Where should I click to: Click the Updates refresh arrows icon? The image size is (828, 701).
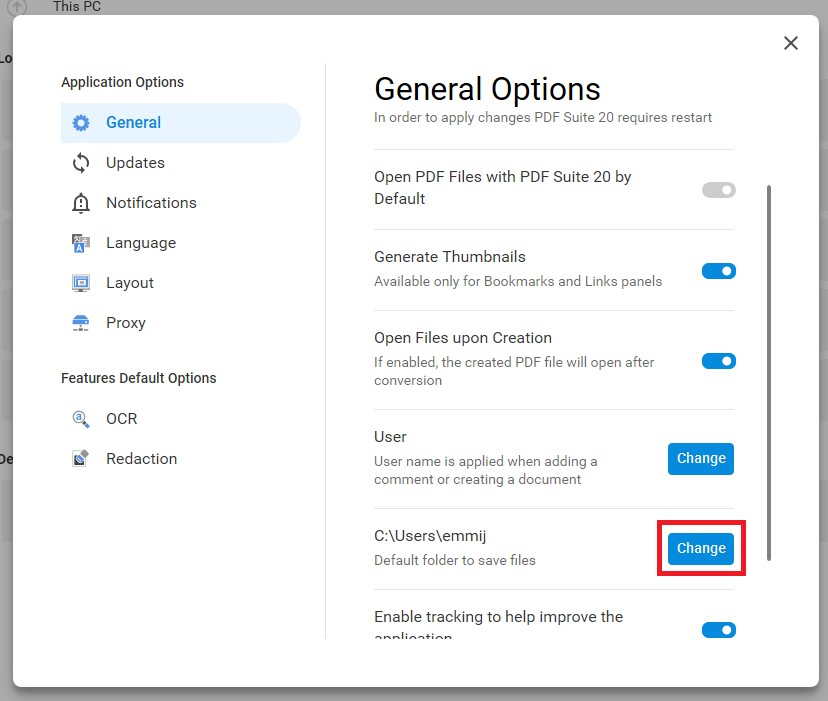[x=81, y=163]
